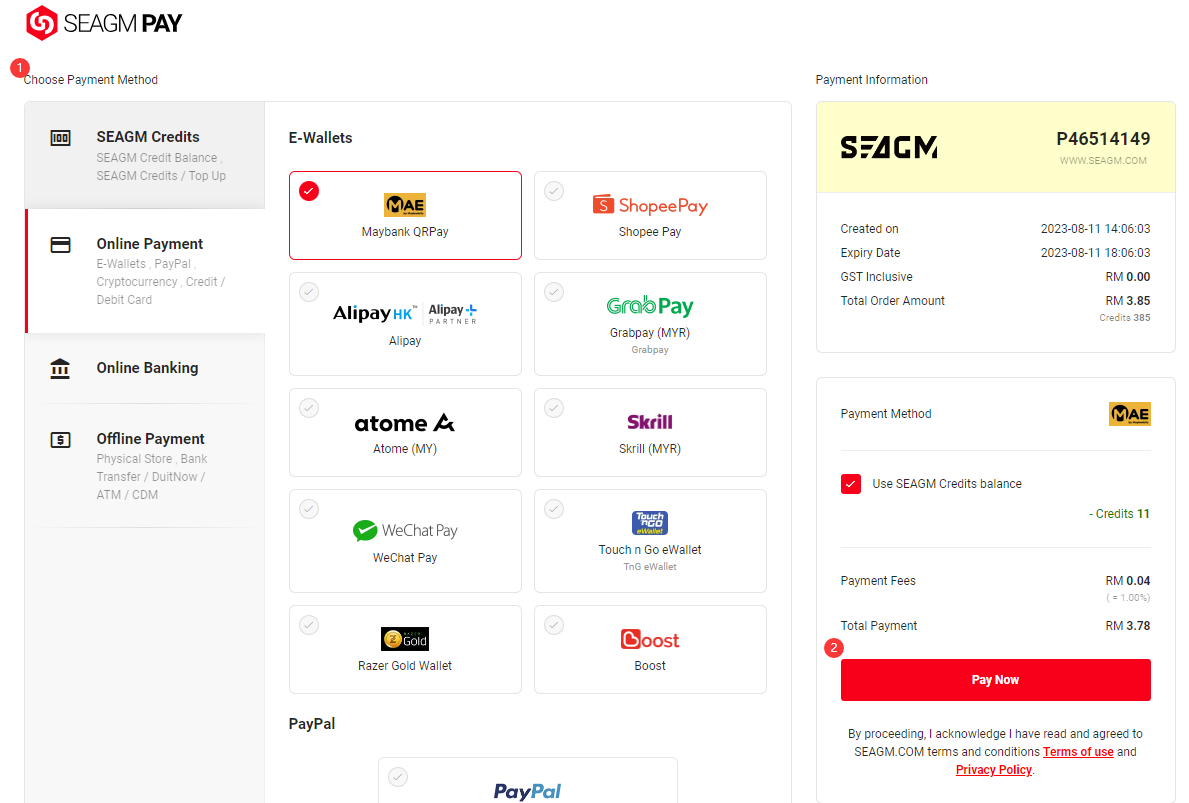Click the Atome (MY) logo
This screenshot has height=803, width=1189.
(405, 422)
